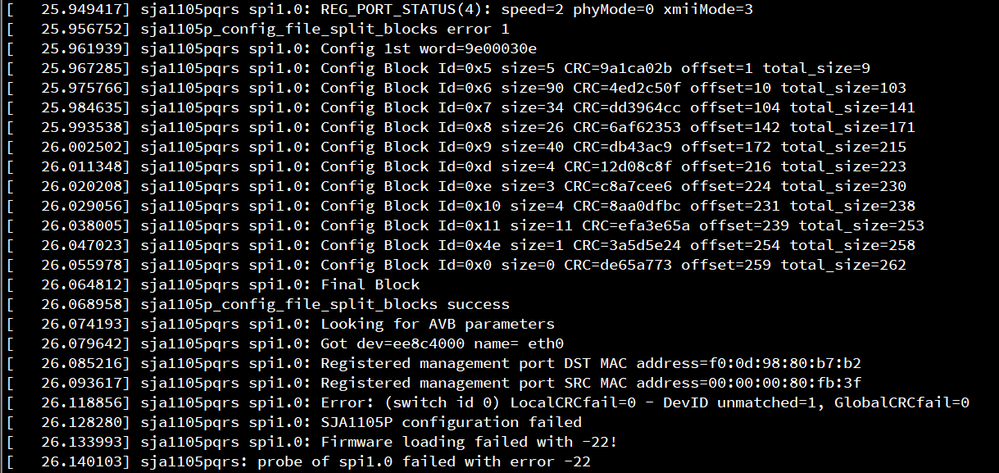Select the Config Block Id=0x4e line
Image resolution: width=999 pixels, height=473 pixels.
(x=460, y=245)
